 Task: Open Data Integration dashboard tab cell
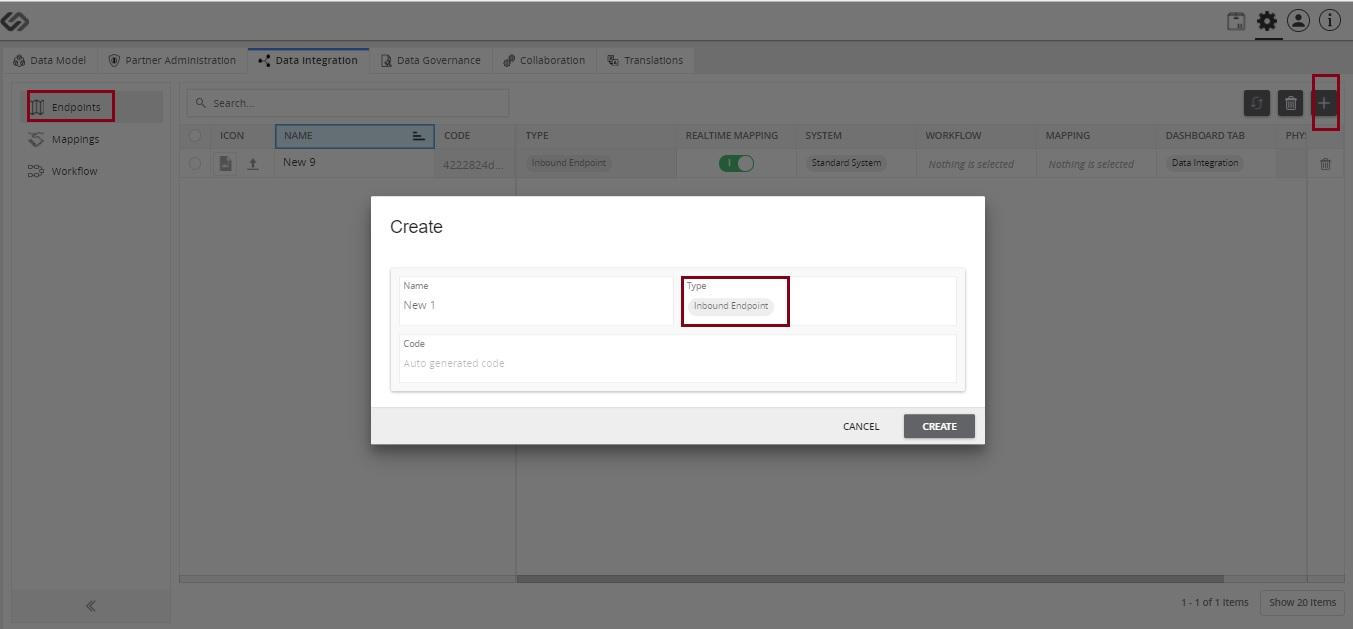coord(1205,163)
